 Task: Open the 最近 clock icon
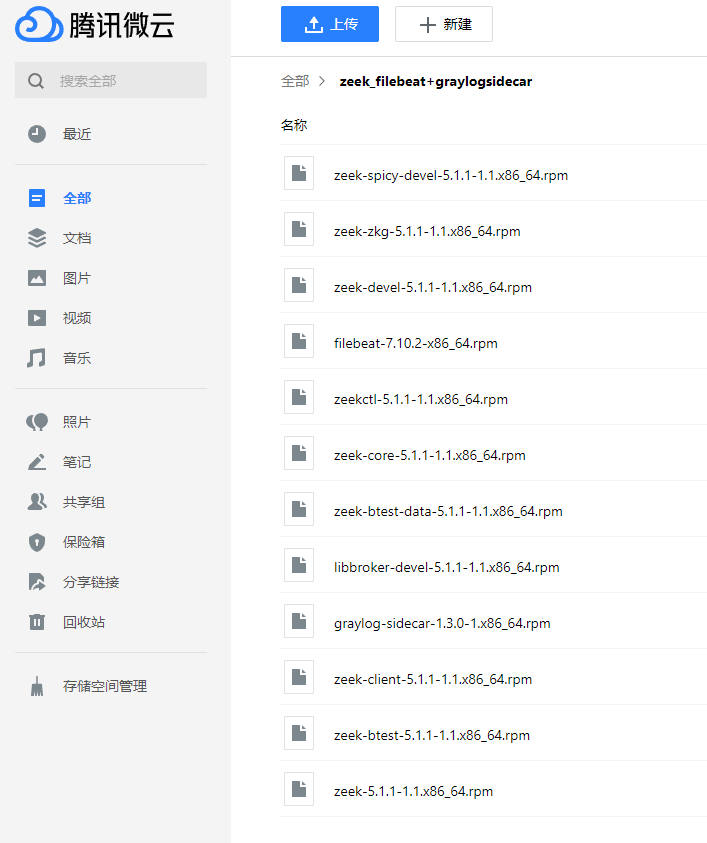[x=37, y=134]
